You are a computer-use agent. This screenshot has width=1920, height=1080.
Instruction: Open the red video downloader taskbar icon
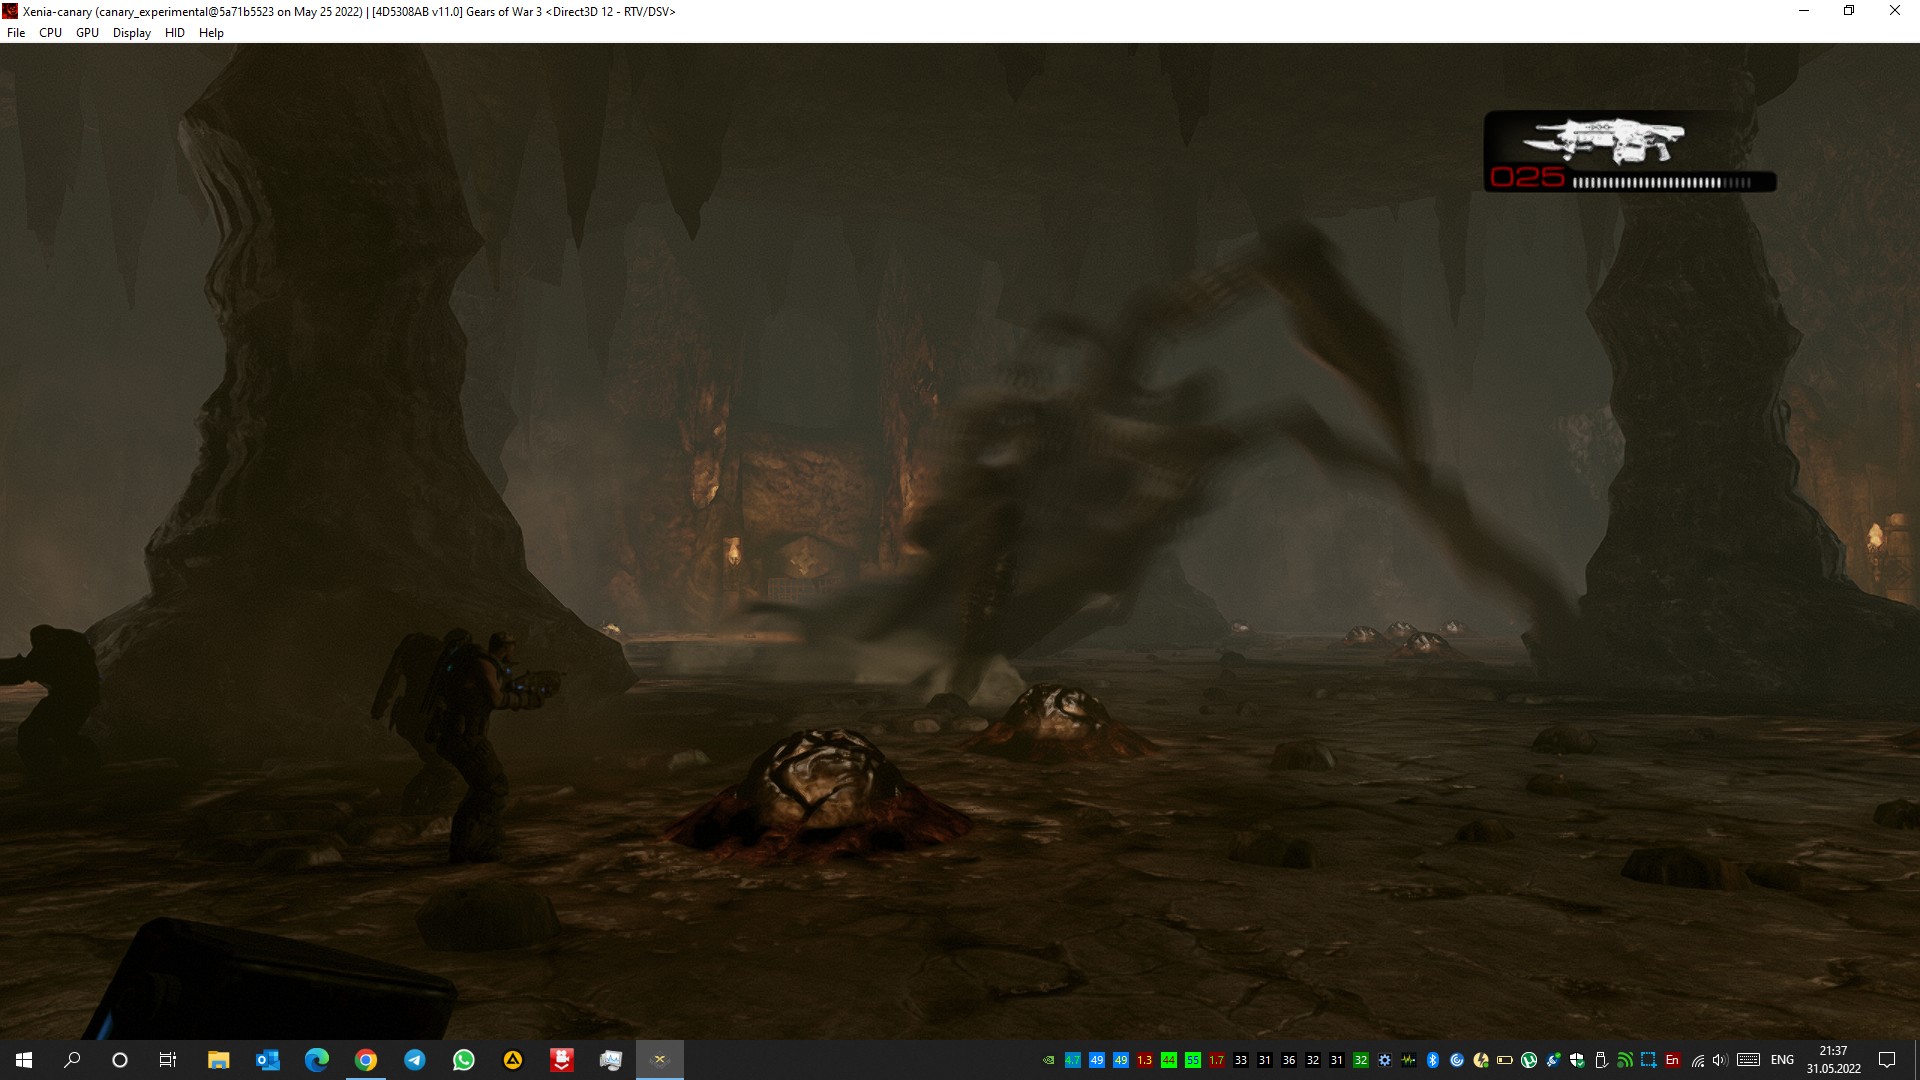click(561, 1060)
